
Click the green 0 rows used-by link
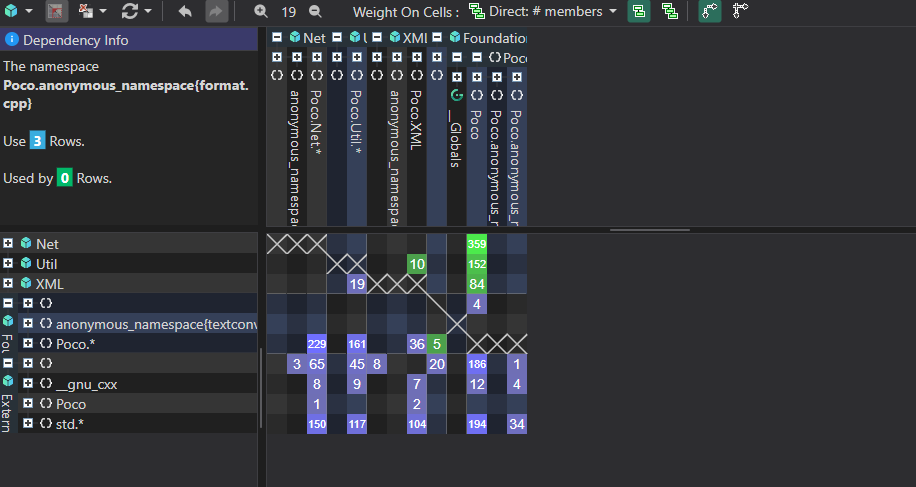tap(64, 178)
